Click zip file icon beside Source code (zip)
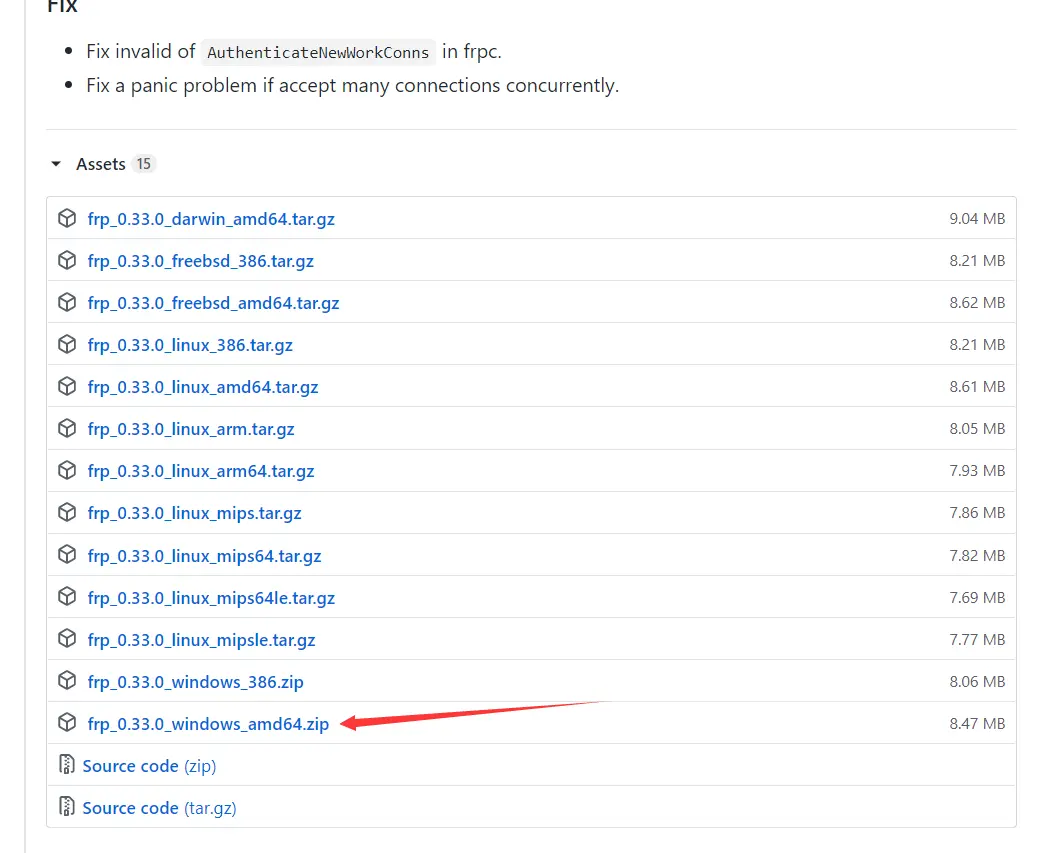Image resolution: width=1051 pixels, height=853 pixels. pos(66,765)
